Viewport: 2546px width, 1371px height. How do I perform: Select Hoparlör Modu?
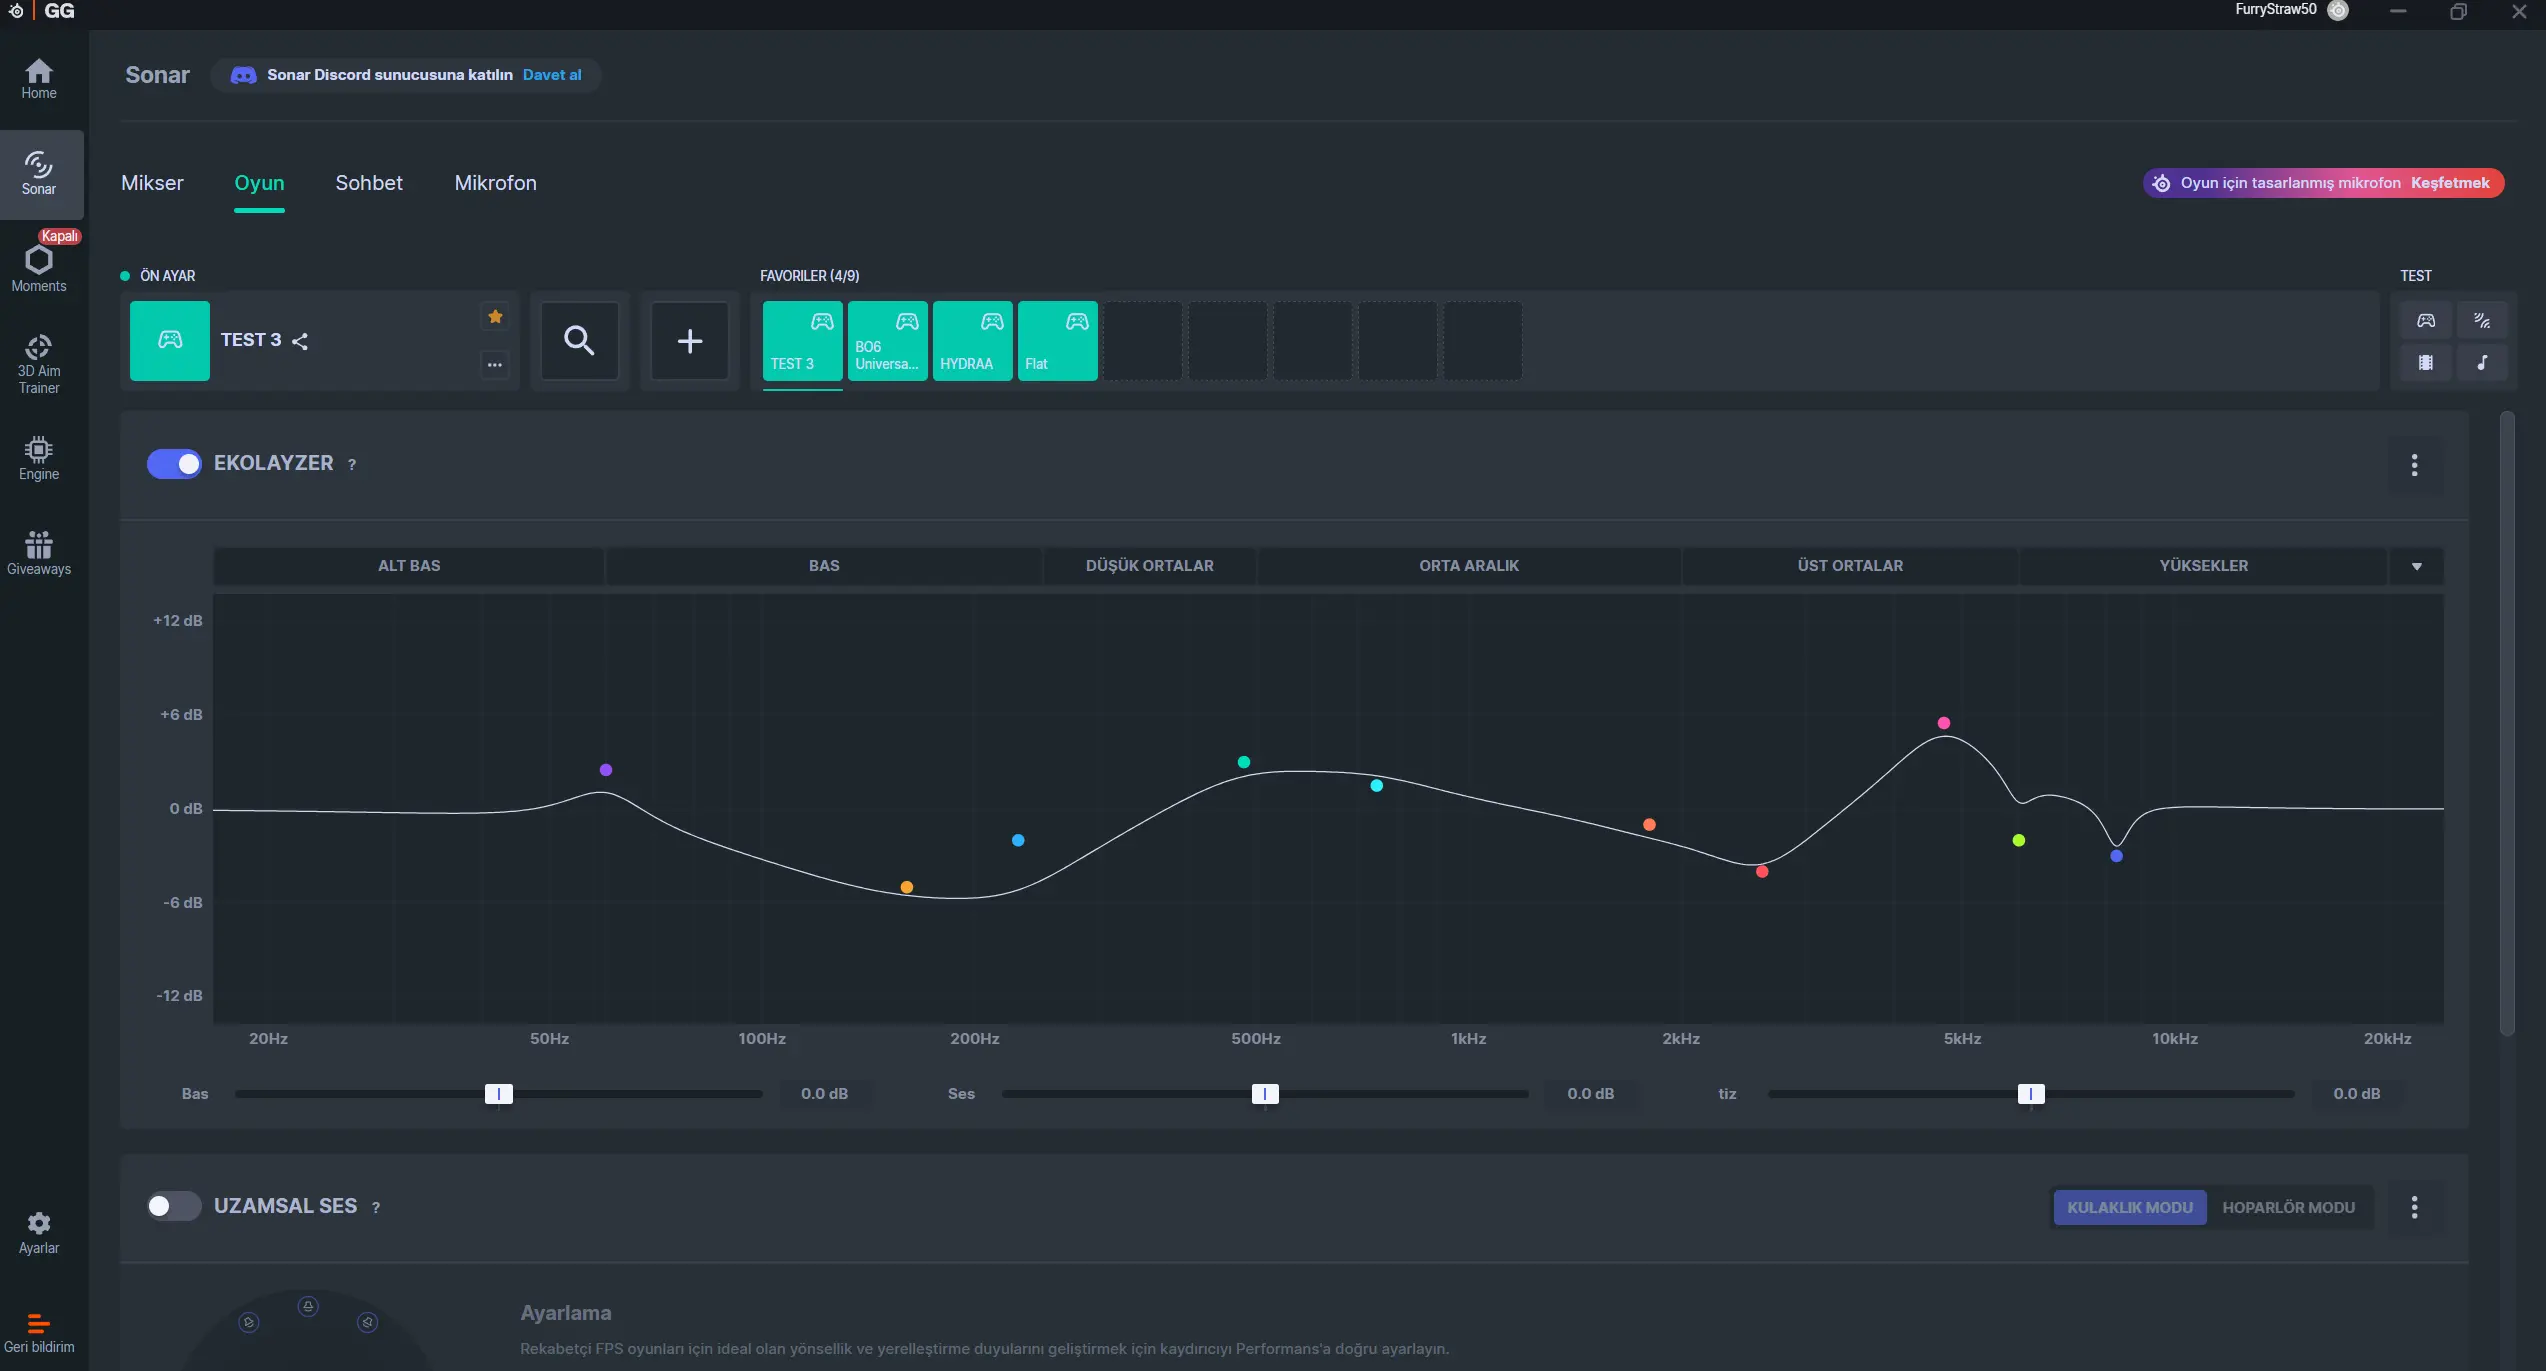(2289, 1208)
